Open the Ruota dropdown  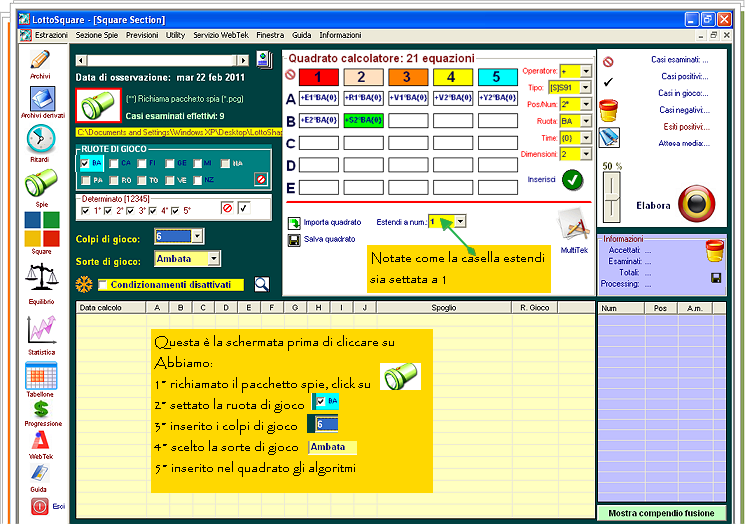click(586, 121)
